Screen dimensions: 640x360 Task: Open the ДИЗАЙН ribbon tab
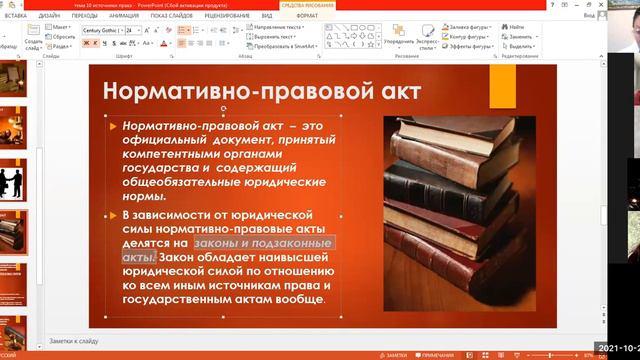[49, 16]
